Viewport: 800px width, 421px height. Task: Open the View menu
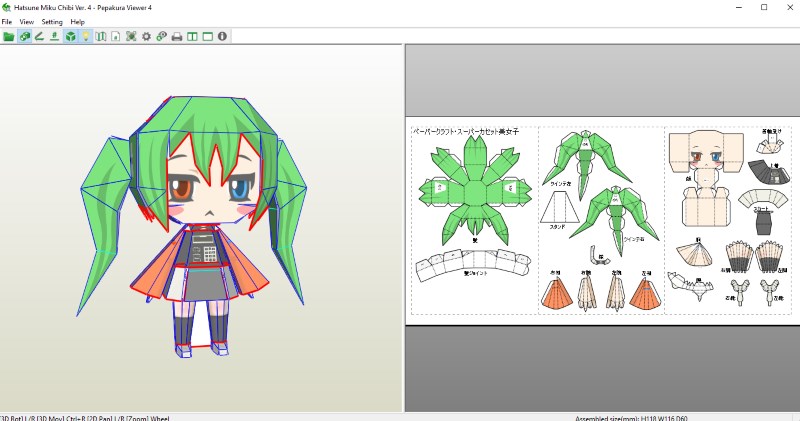tap(27, 22)
